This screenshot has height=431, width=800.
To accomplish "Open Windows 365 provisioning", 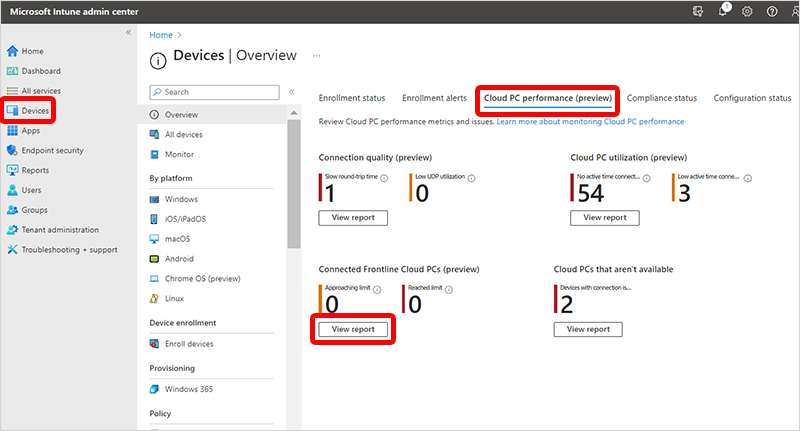I will click(181, 389).
